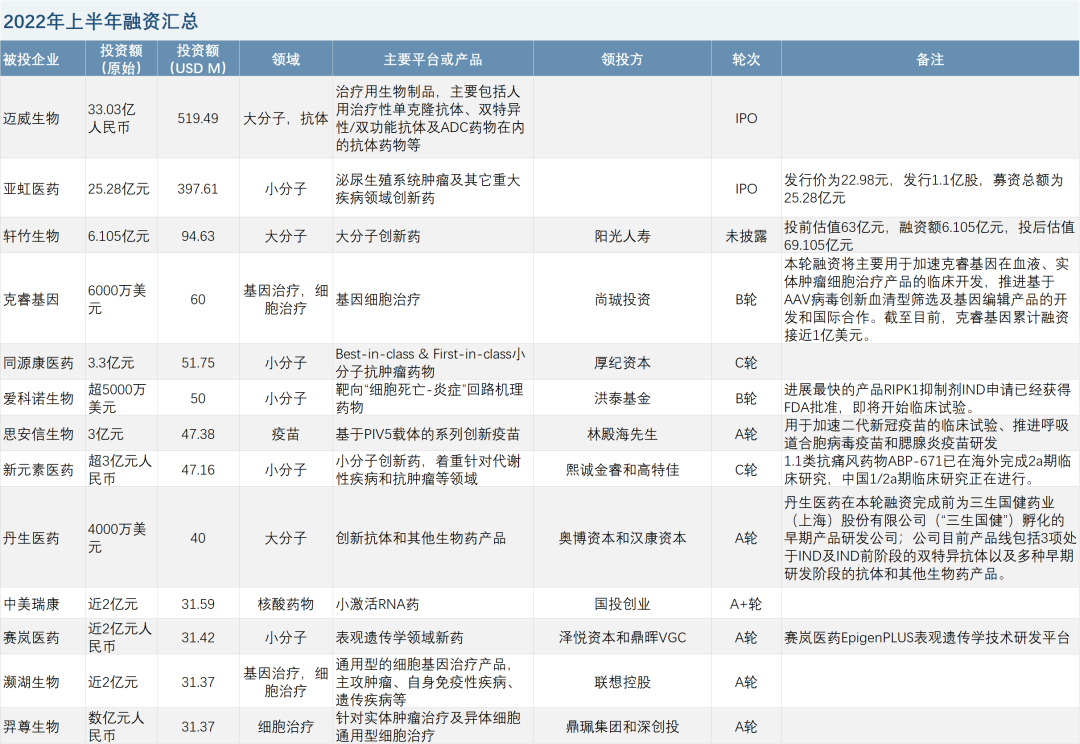Click the 2022年上半年融资汇总 title
The image size is (1080, 744).
coord(100,19)
